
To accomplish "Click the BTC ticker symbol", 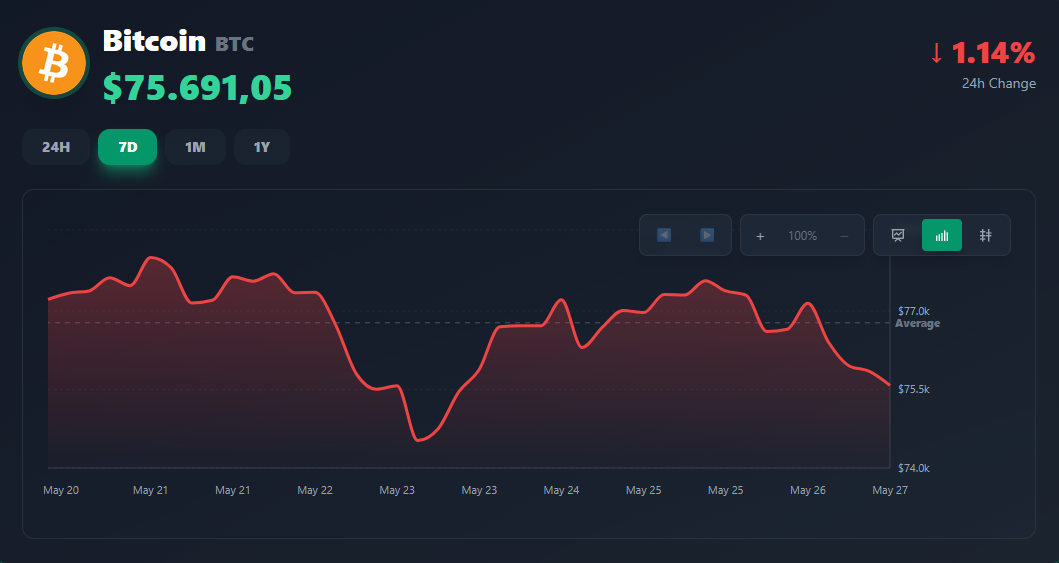I will coord(234,45).
